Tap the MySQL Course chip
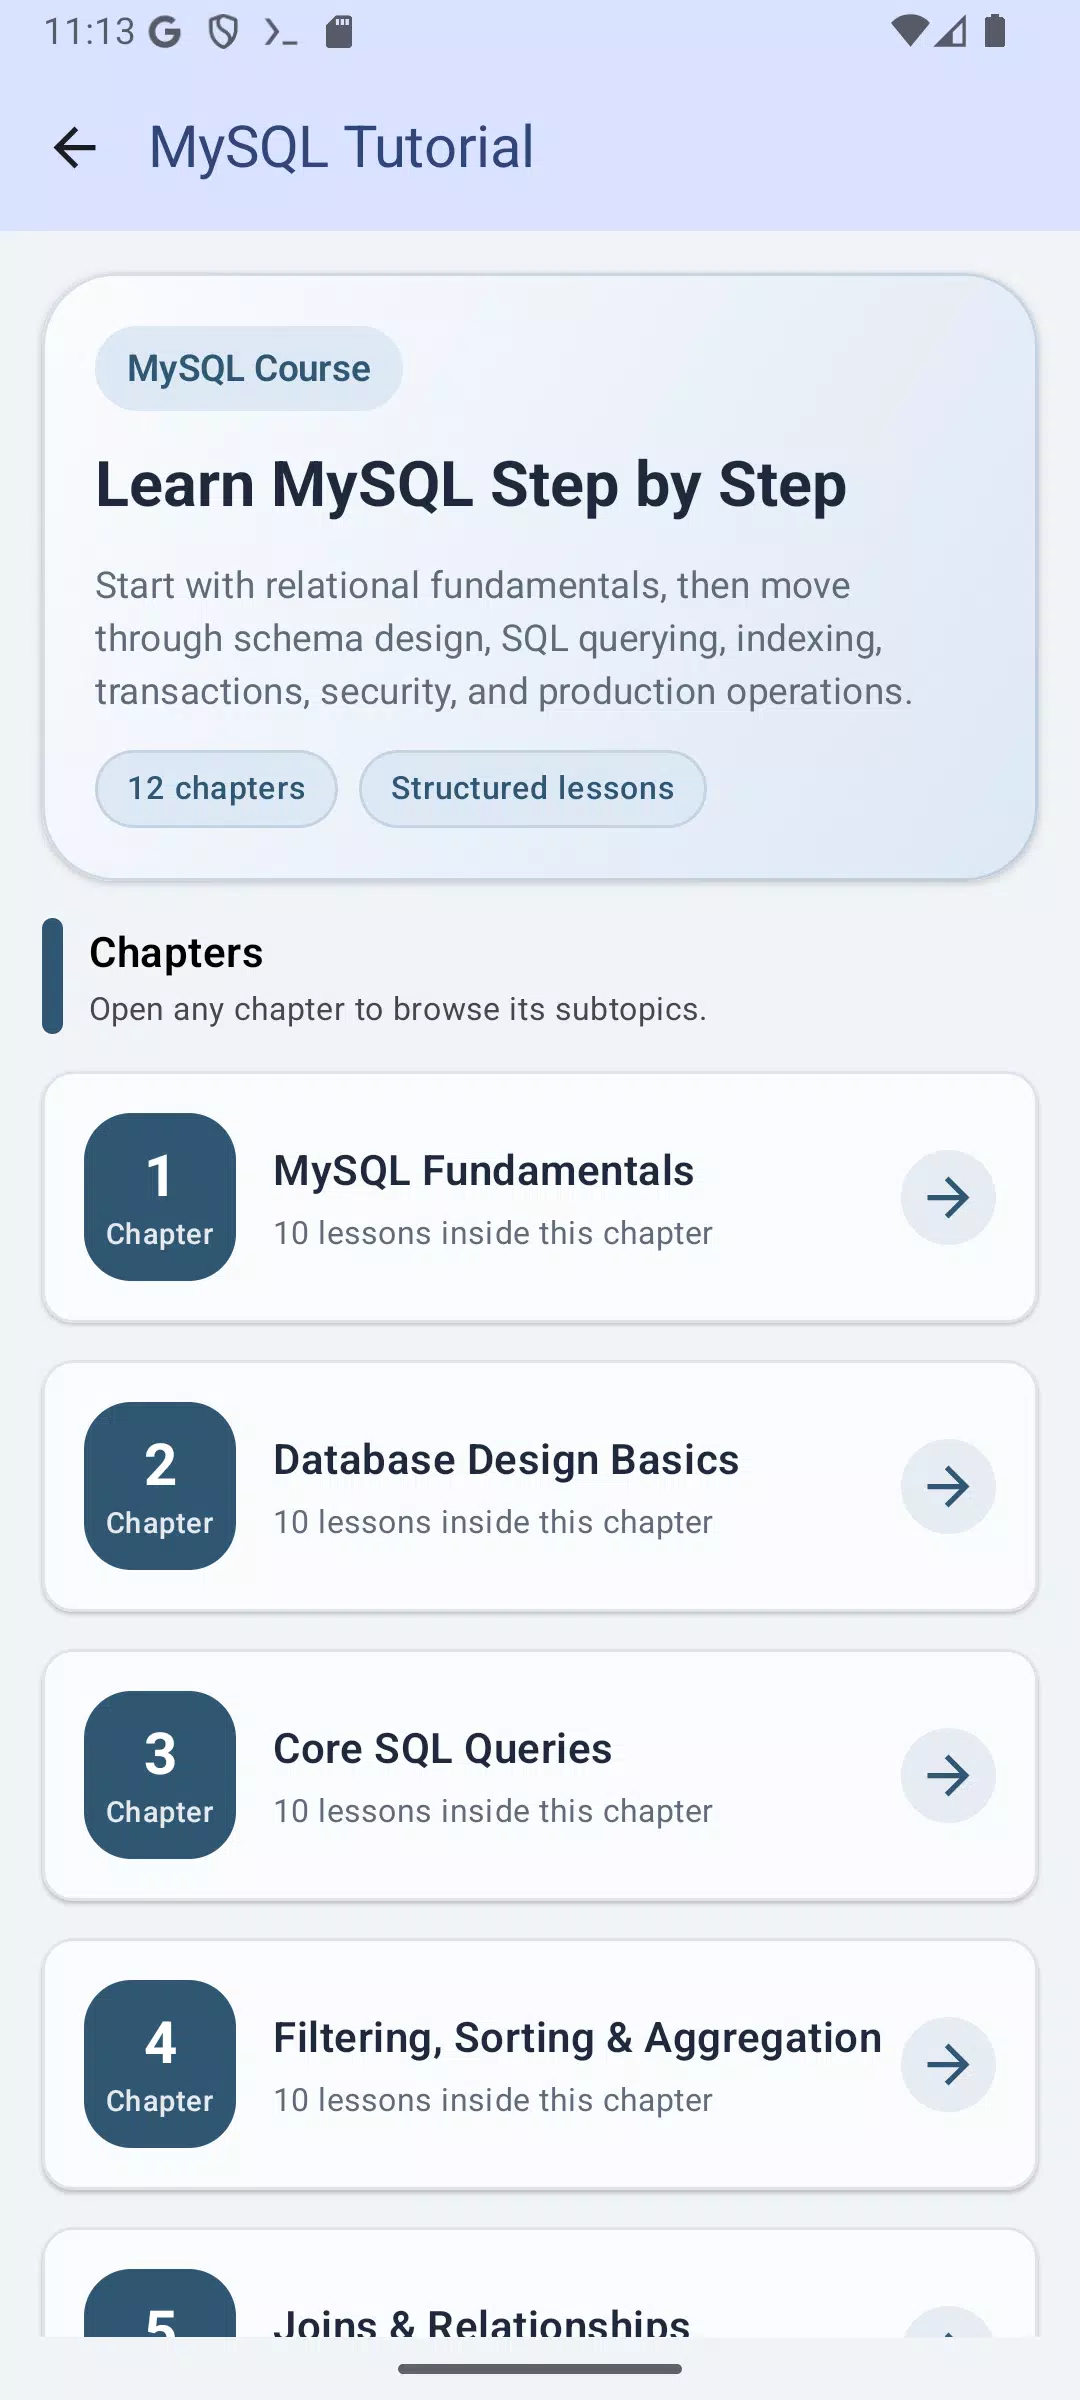The height and width of the screenshot is (2400, 1080). click(x=249, y=368)
